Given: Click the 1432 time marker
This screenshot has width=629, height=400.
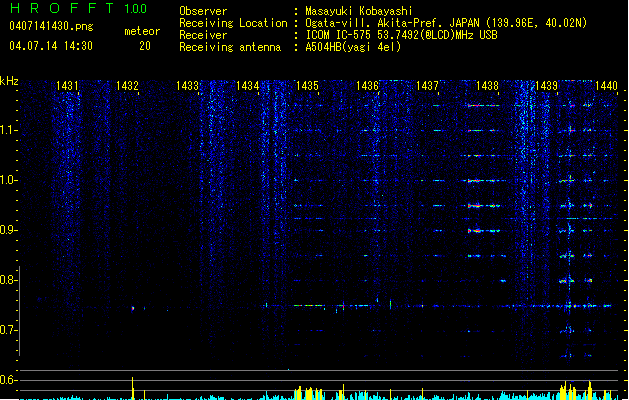Looking at the screenshot, I should (127, 86).
